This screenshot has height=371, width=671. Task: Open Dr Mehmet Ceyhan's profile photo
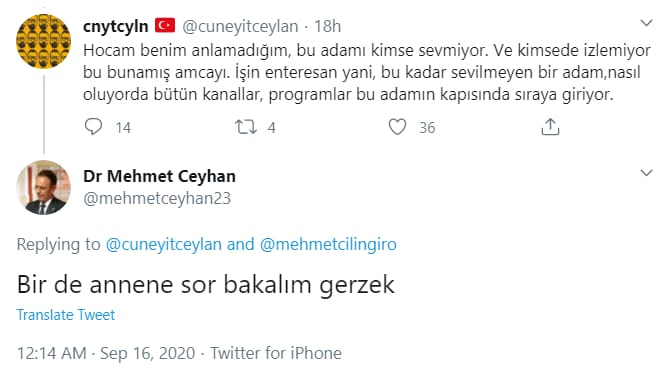pyautogui.click(x=44, y=187)
